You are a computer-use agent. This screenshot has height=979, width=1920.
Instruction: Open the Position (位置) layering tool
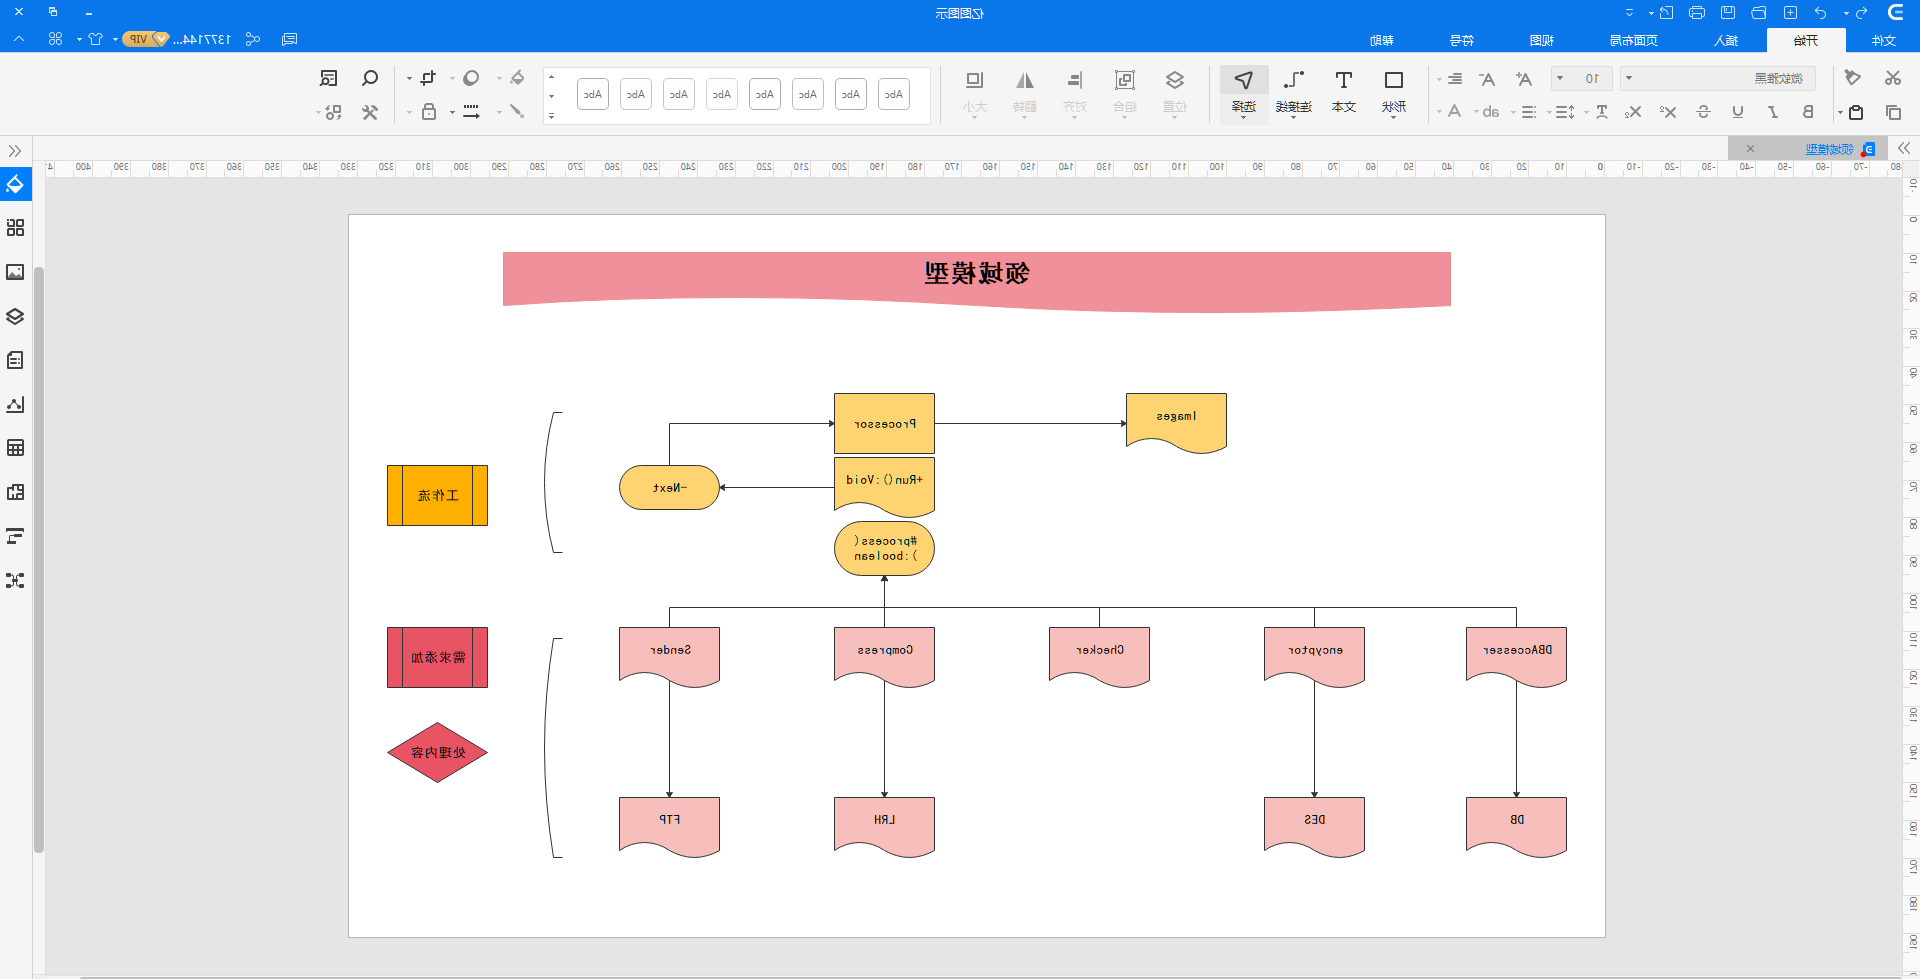[1175, 93]
